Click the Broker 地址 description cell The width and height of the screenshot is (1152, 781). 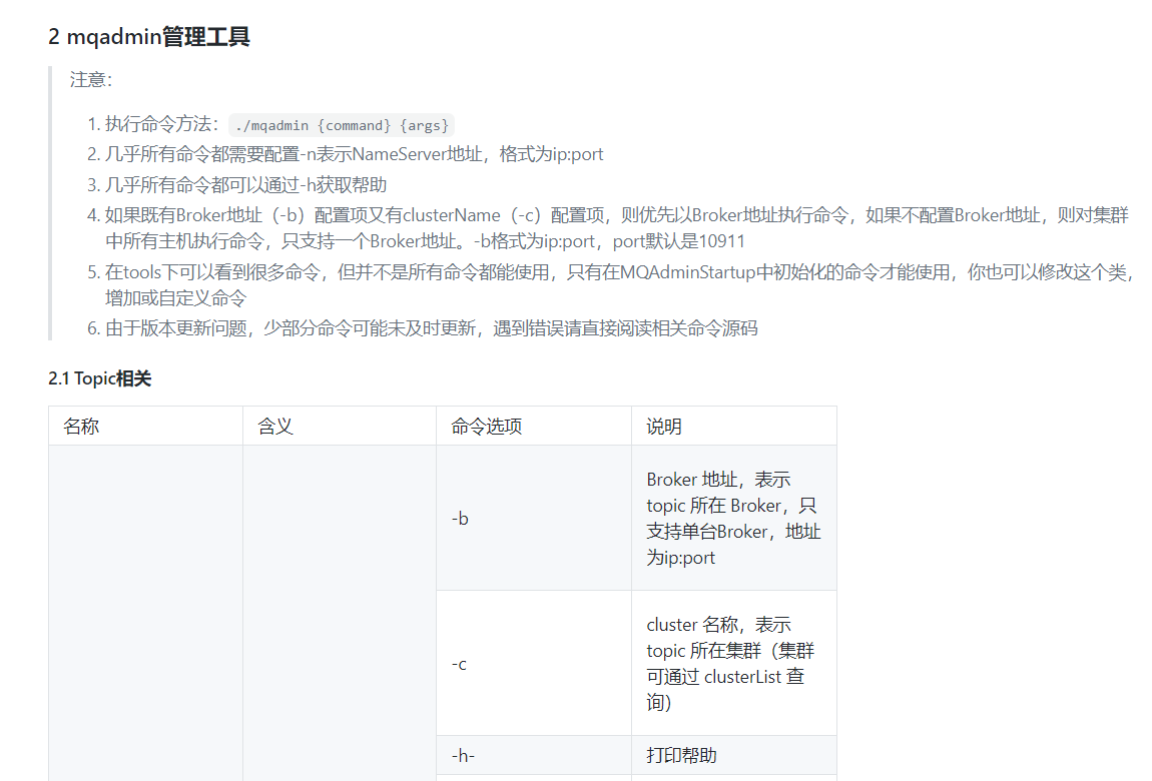[733, 519]
